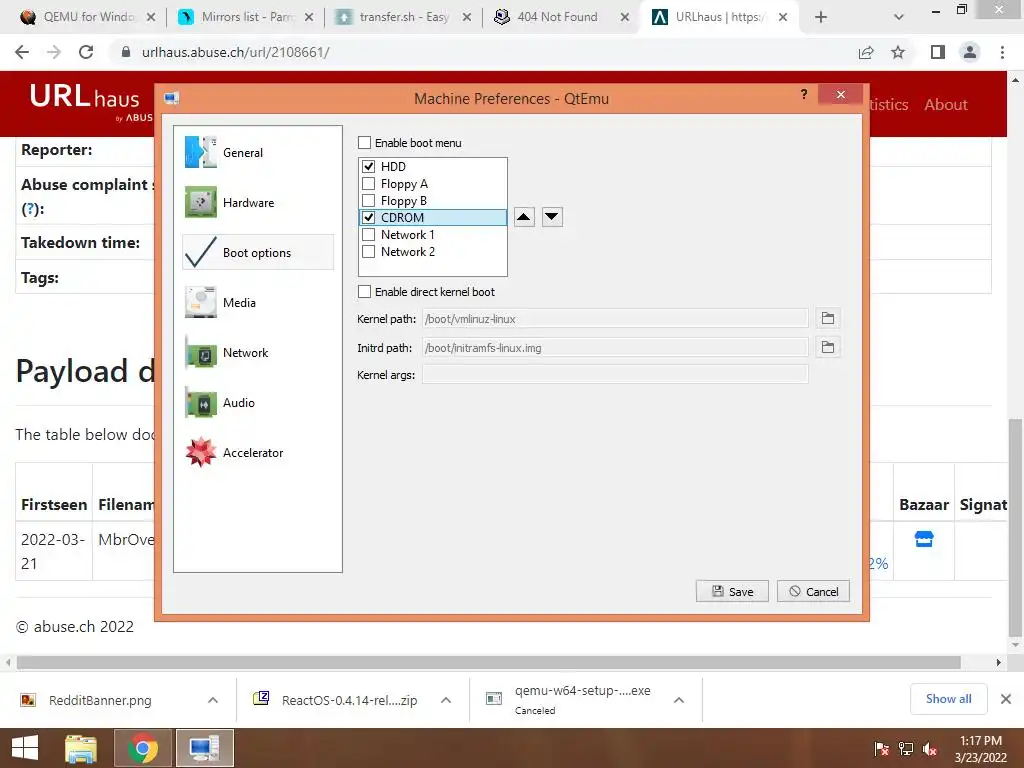
Task: Click the Action Center flag tray icon
Action: pos(881,749)
